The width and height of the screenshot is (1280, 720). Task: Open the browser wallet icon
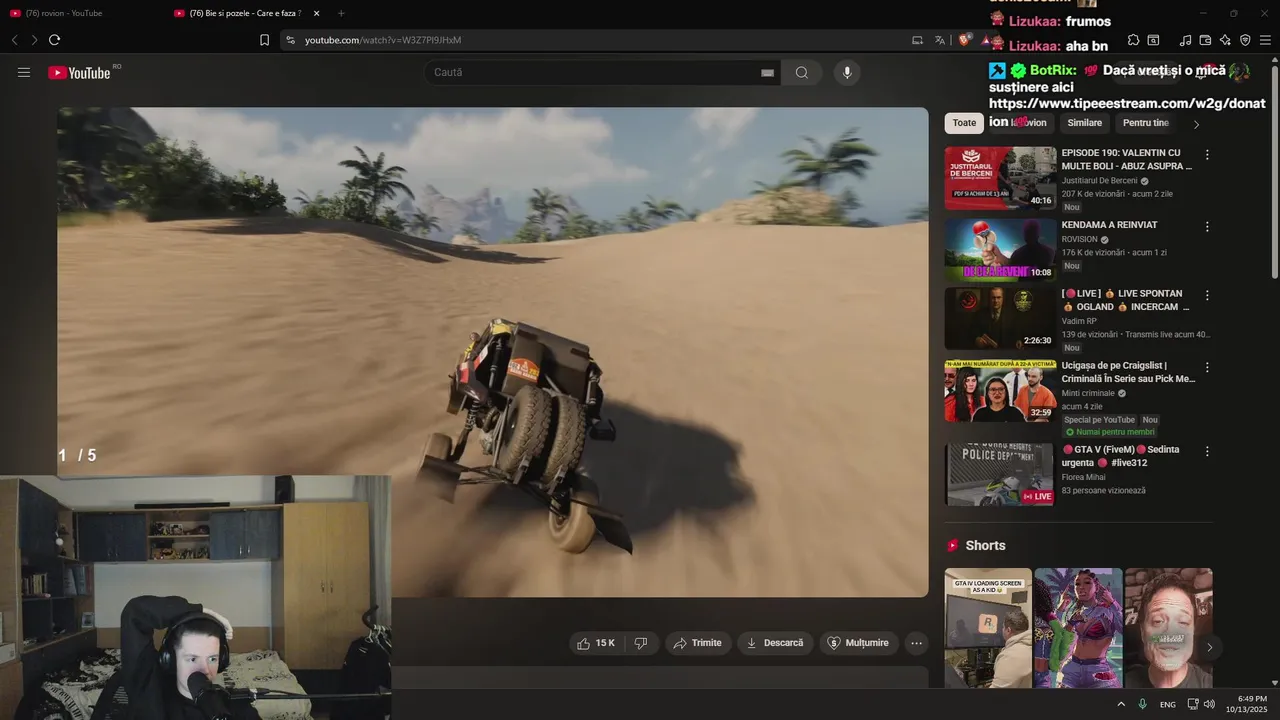click(x=1205, y=40)
